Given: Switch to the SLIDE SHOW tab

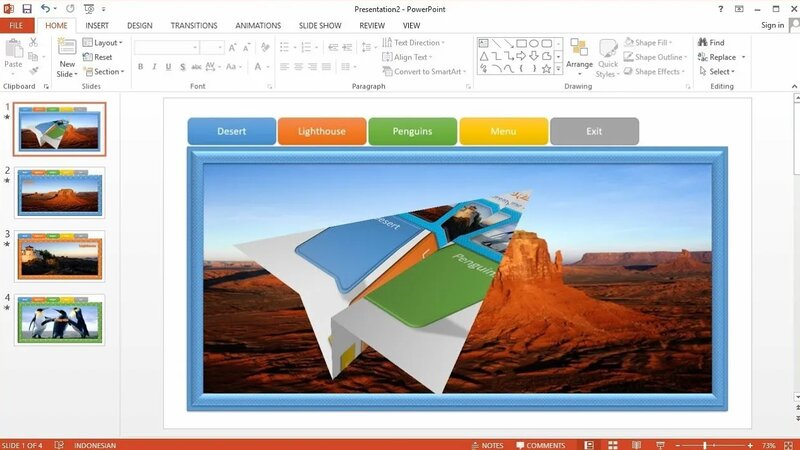Looking at the screenshot, I should pyautogui.click(x=320, y=25).
